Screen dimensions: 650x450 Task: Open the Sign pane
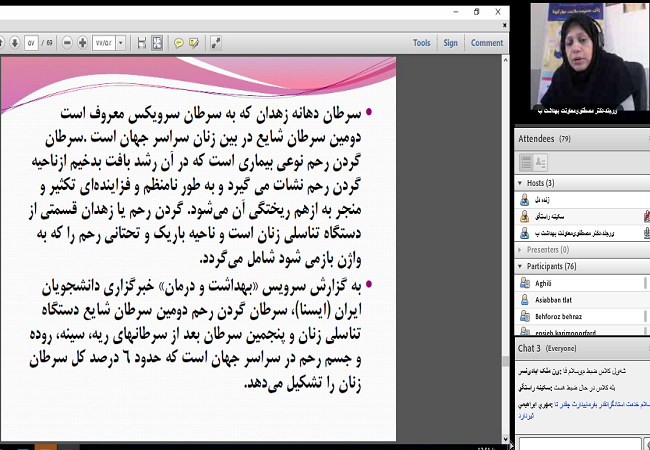click(451, 43)
